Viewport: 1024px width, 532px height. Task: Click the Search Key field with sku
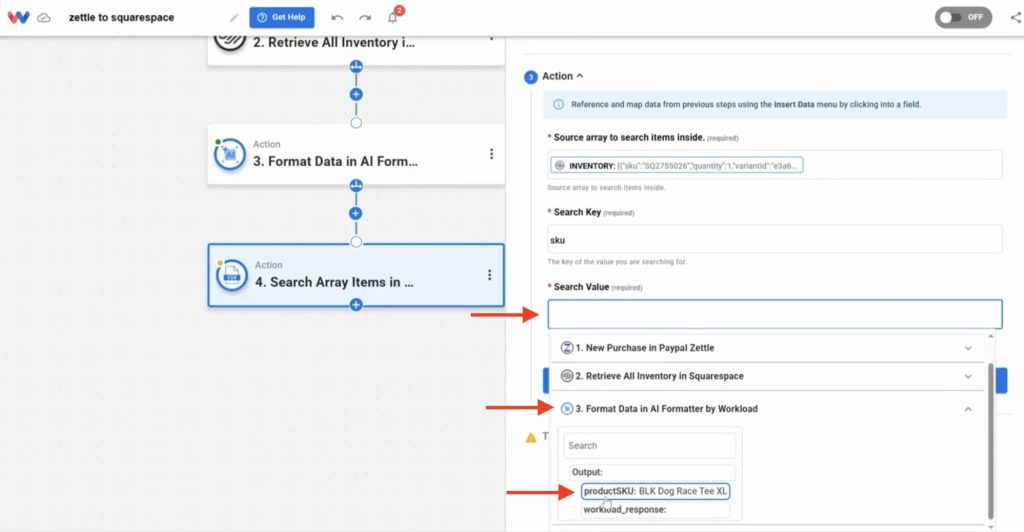(775, 240)
